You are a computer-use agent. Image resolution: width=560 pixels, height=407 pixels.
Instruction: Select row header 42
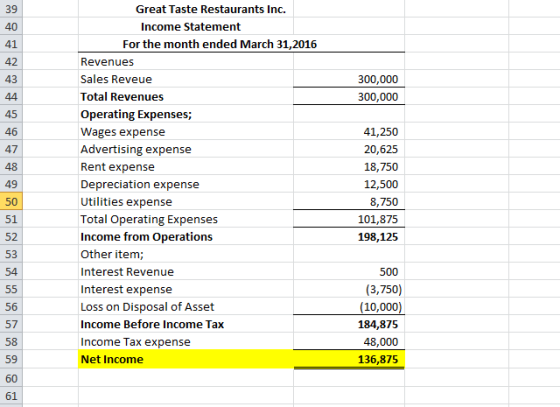pyautogui.click(x=11, y=61)
